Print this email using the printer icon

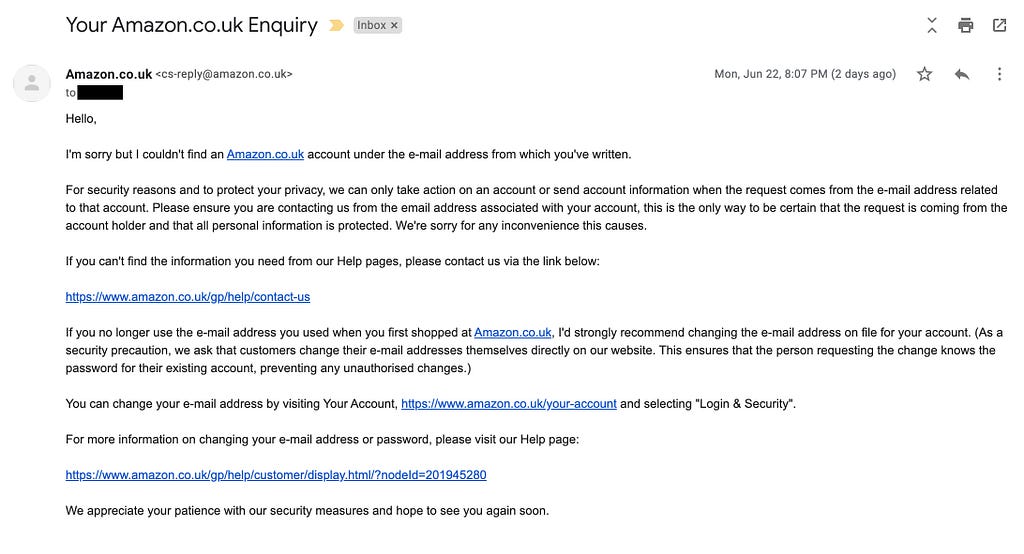click(965, 25)
